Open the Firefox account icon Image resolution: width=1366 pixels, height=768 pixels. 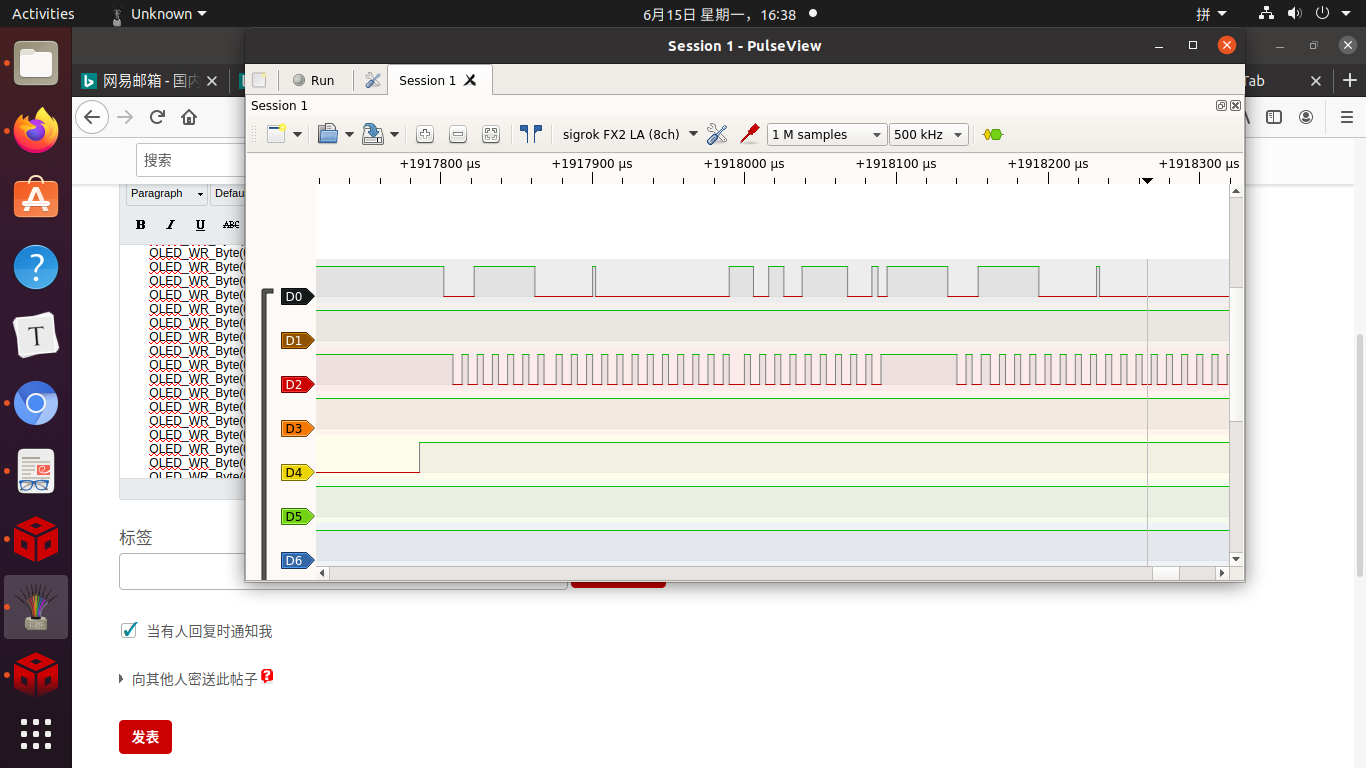click(x=1306, y=117)
